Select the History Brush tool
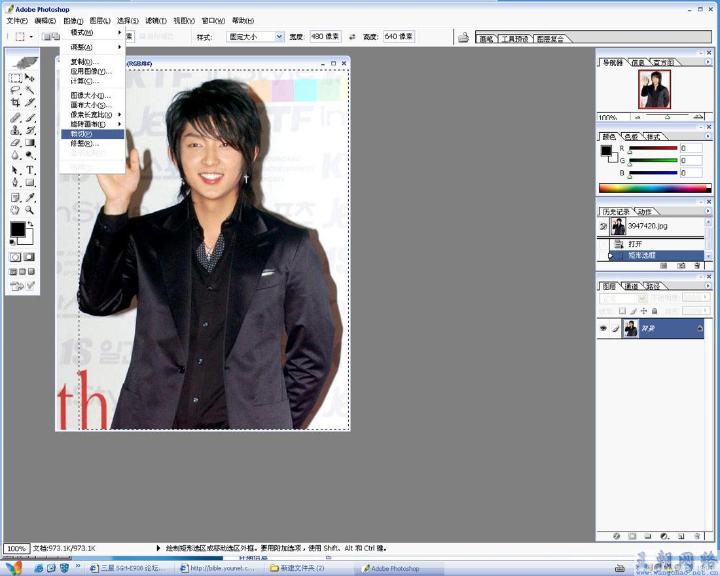 pyautogui.click(x=30, y=130)
